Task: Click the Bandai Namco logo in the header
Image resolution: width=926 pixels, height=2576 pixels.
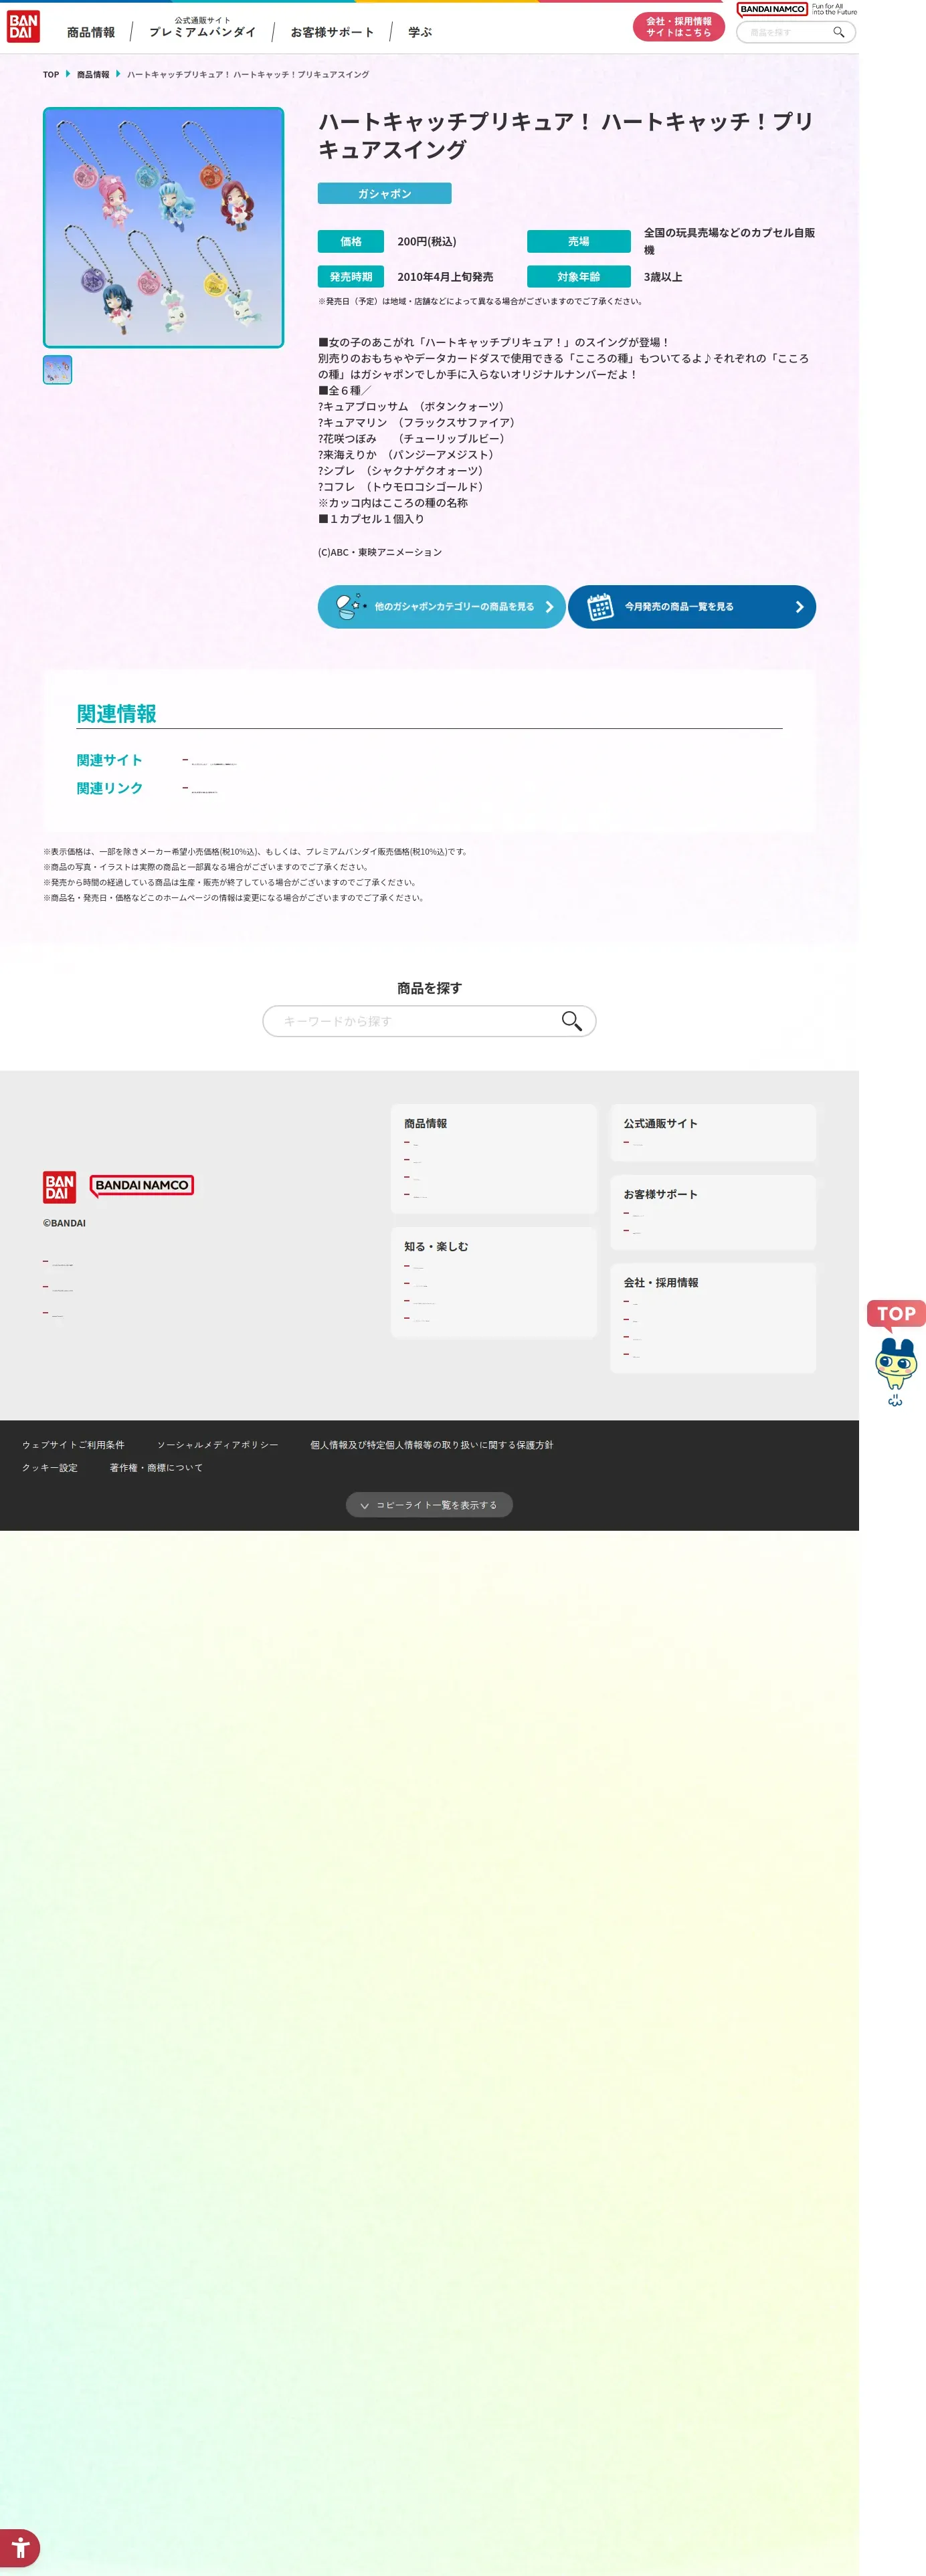Action: [x=772, y=9]
